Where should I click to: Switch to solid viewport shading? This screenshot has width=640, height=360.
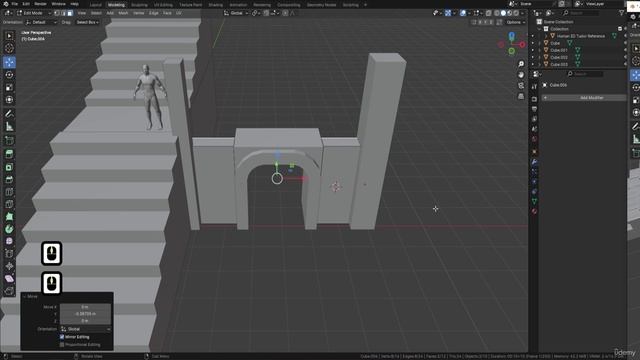point(503,13)
